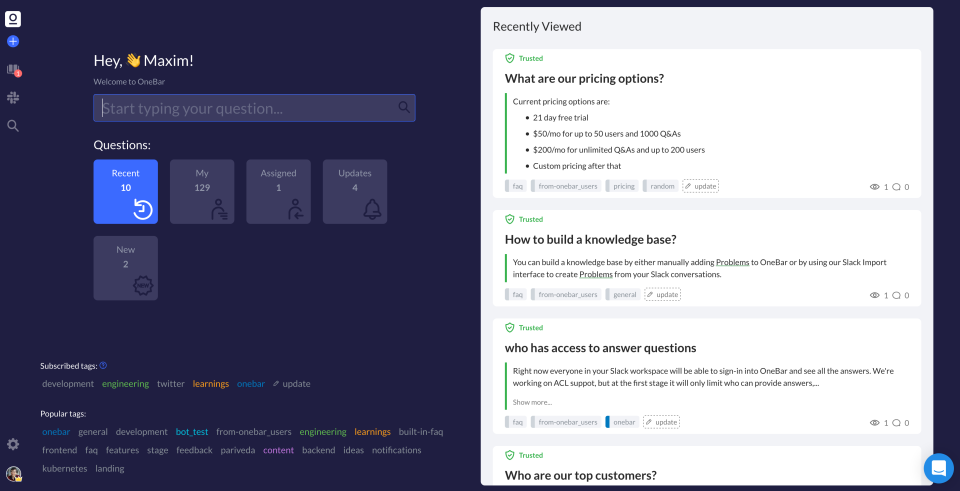Select popular tag feedback
The image size is (960, 491).
coord(194,450)
